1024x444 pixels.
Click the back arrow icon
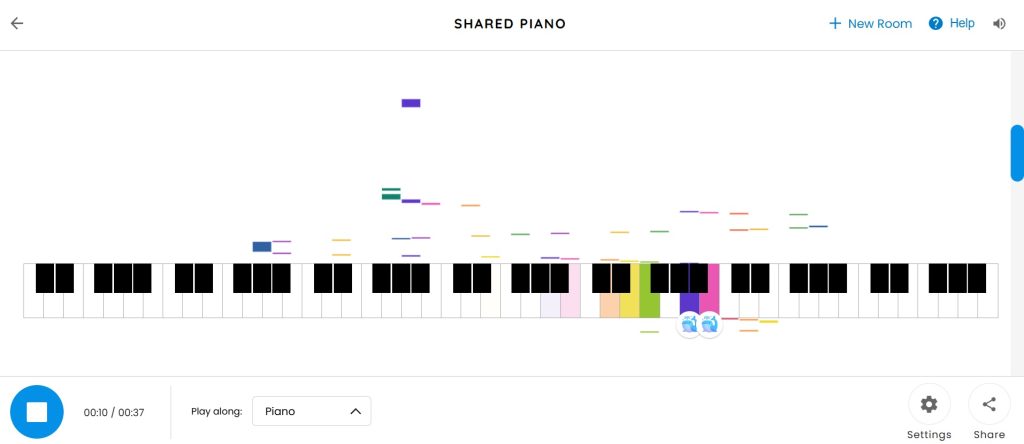coord(17,24)
